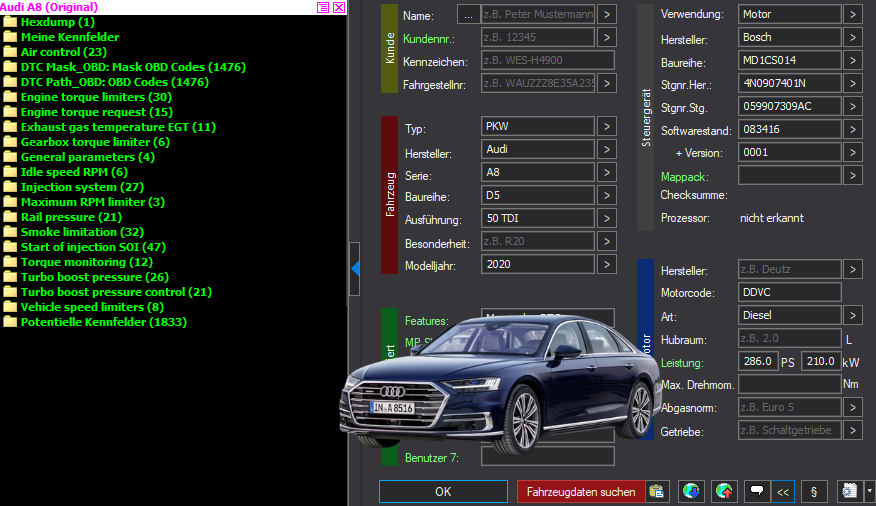Click the Fahrzeugdaten suchen button

581,491
